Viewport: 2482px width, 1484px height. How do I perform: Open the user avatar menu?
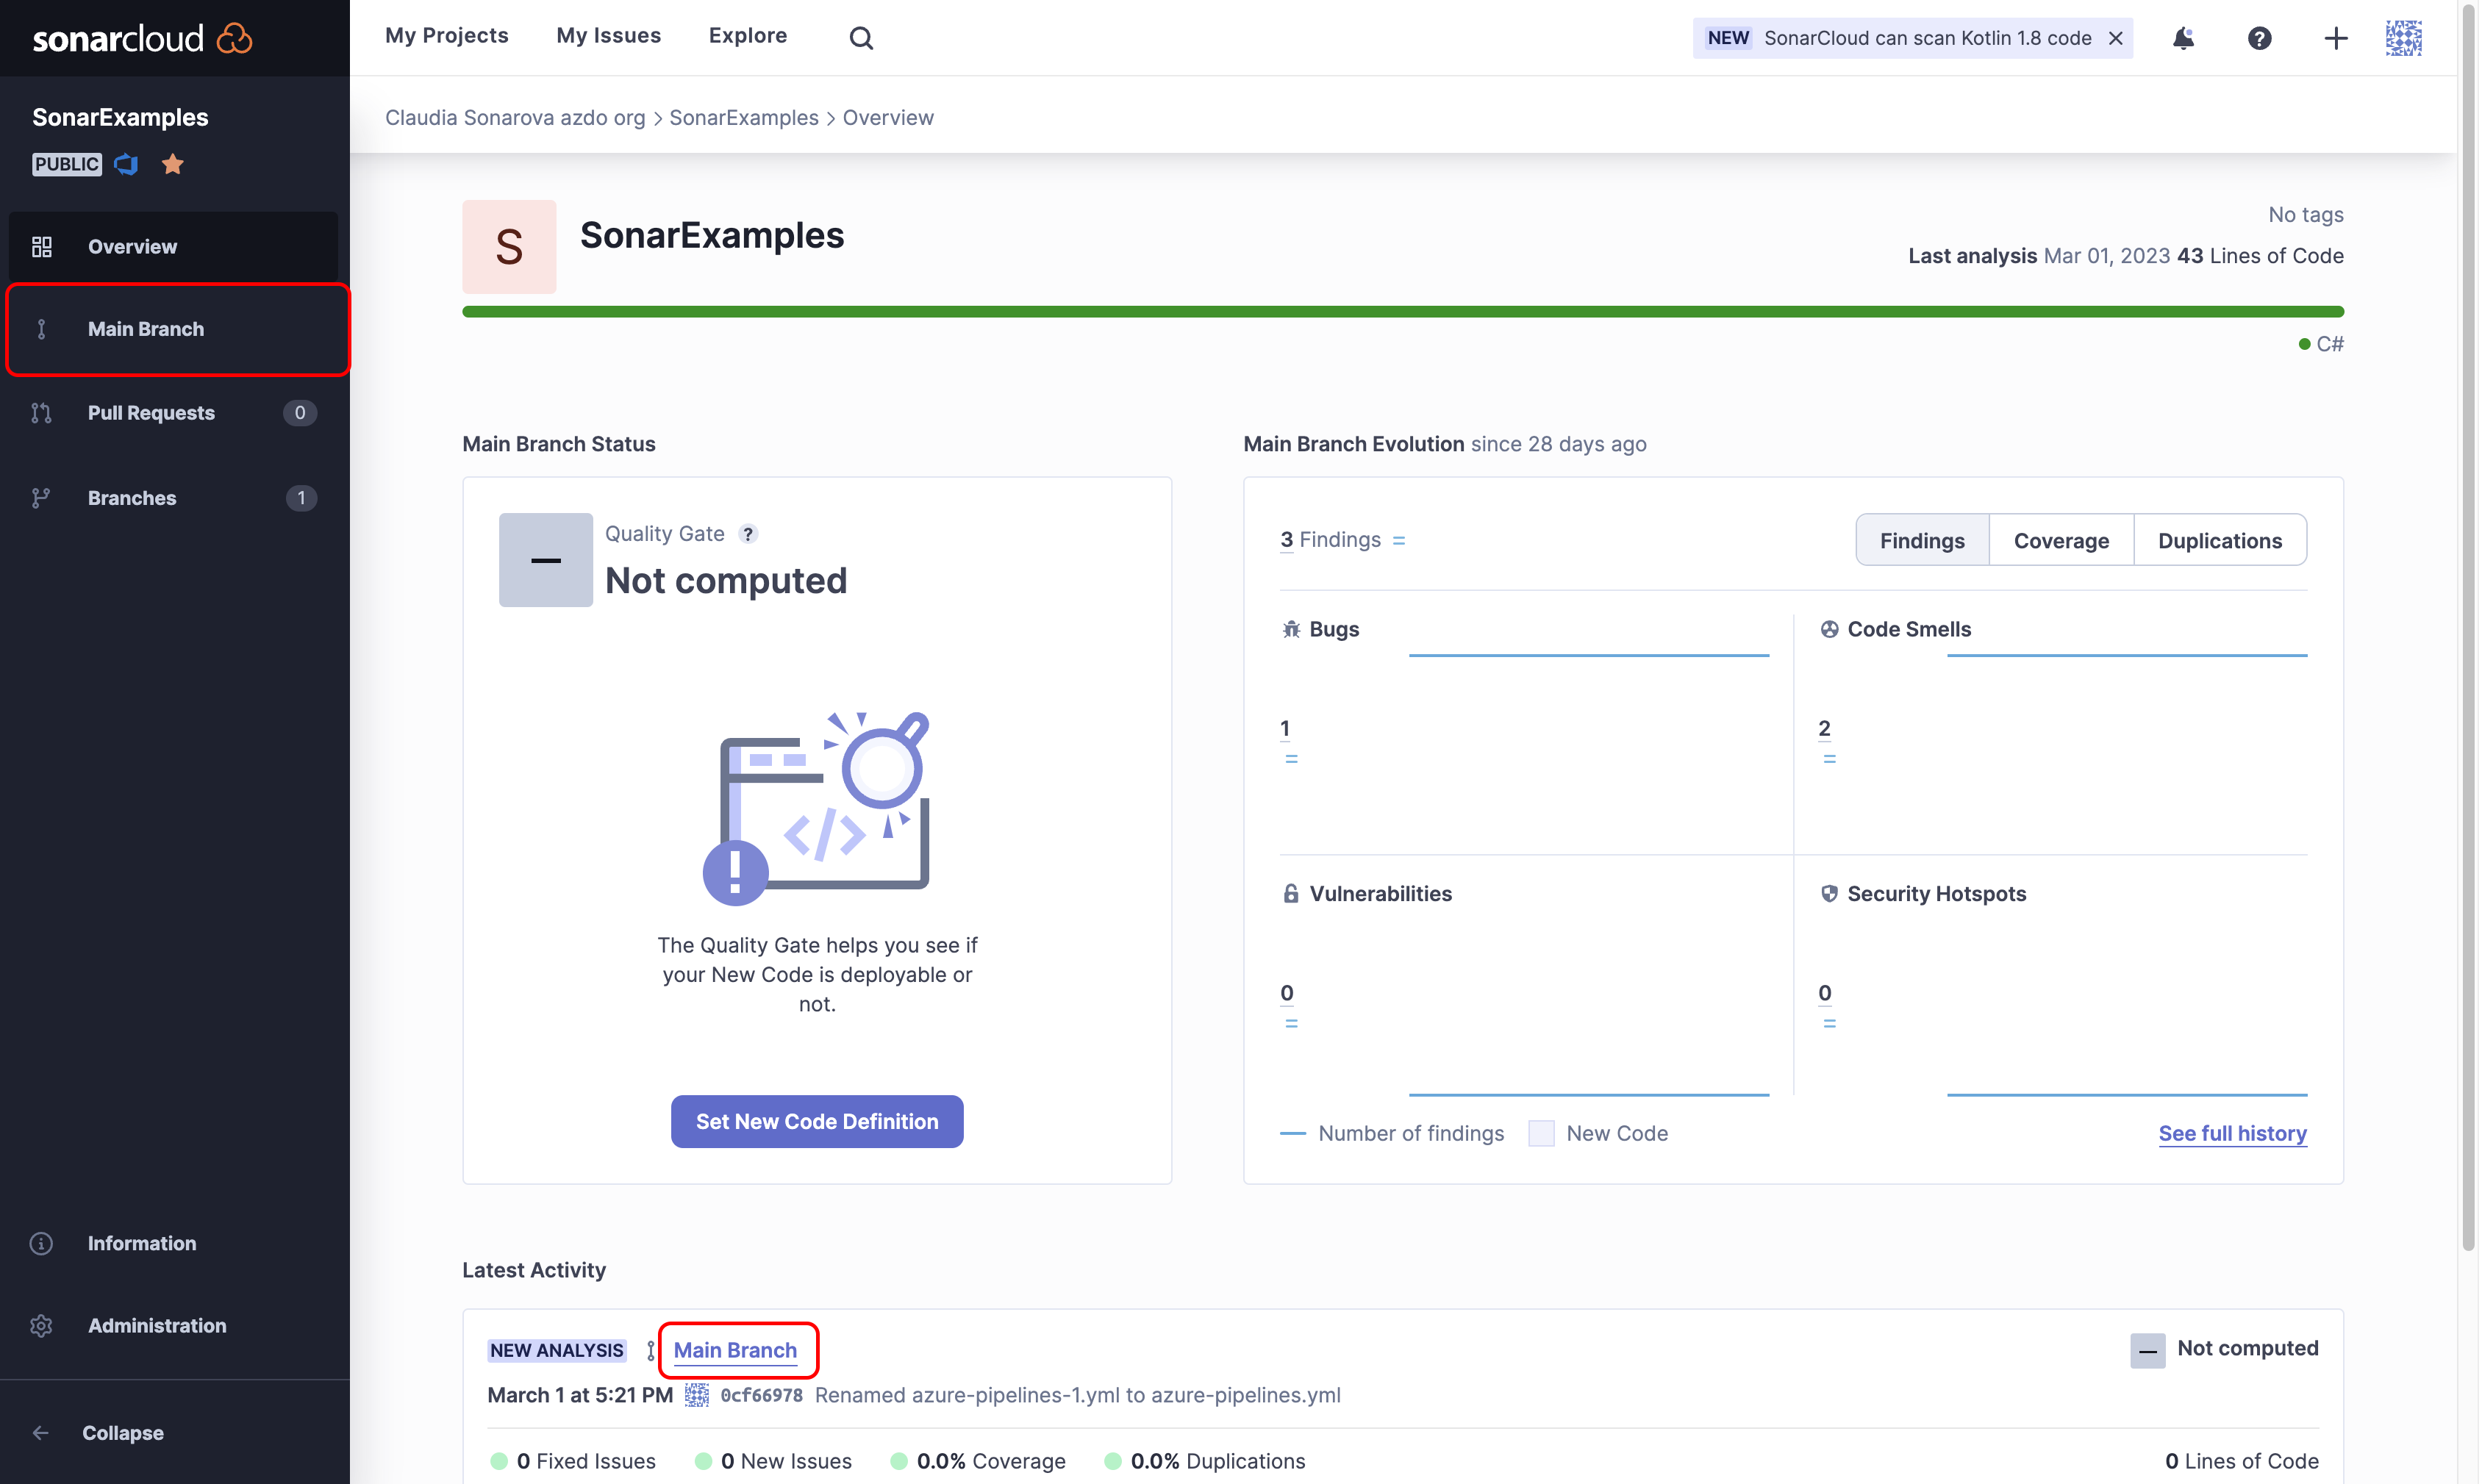point(2403,38)
